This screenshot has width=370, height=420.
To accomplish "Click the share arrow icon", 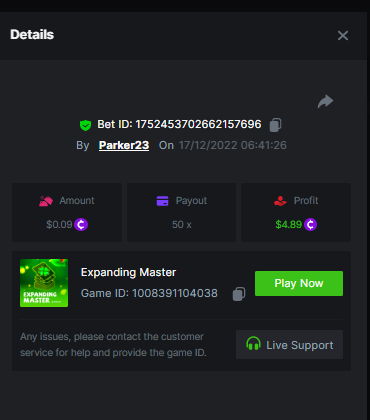I will (325, 101).
